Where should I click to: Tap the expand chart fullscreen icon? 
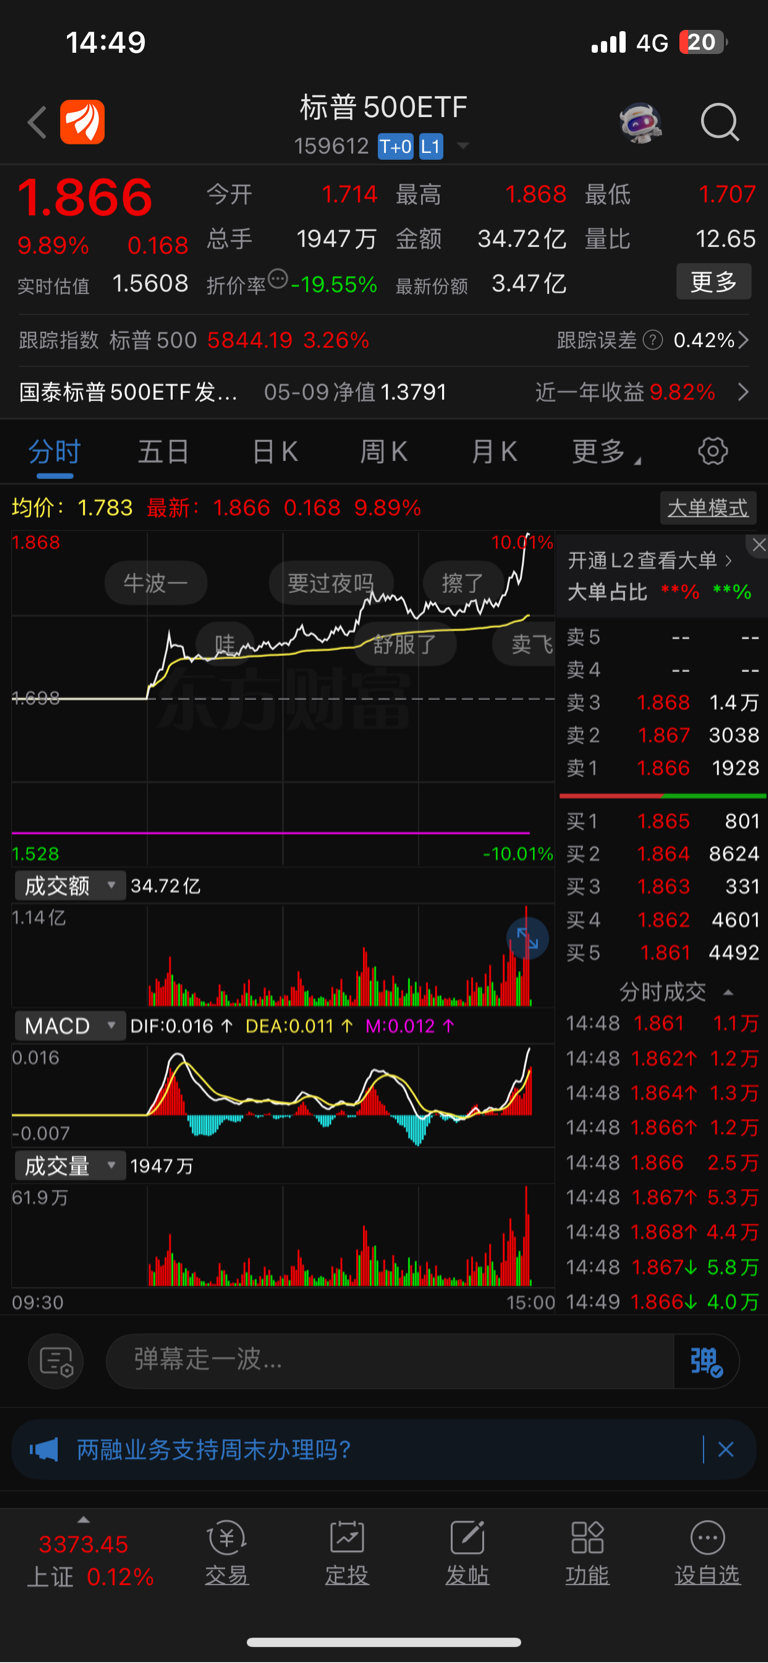click(x=527, y=939)
